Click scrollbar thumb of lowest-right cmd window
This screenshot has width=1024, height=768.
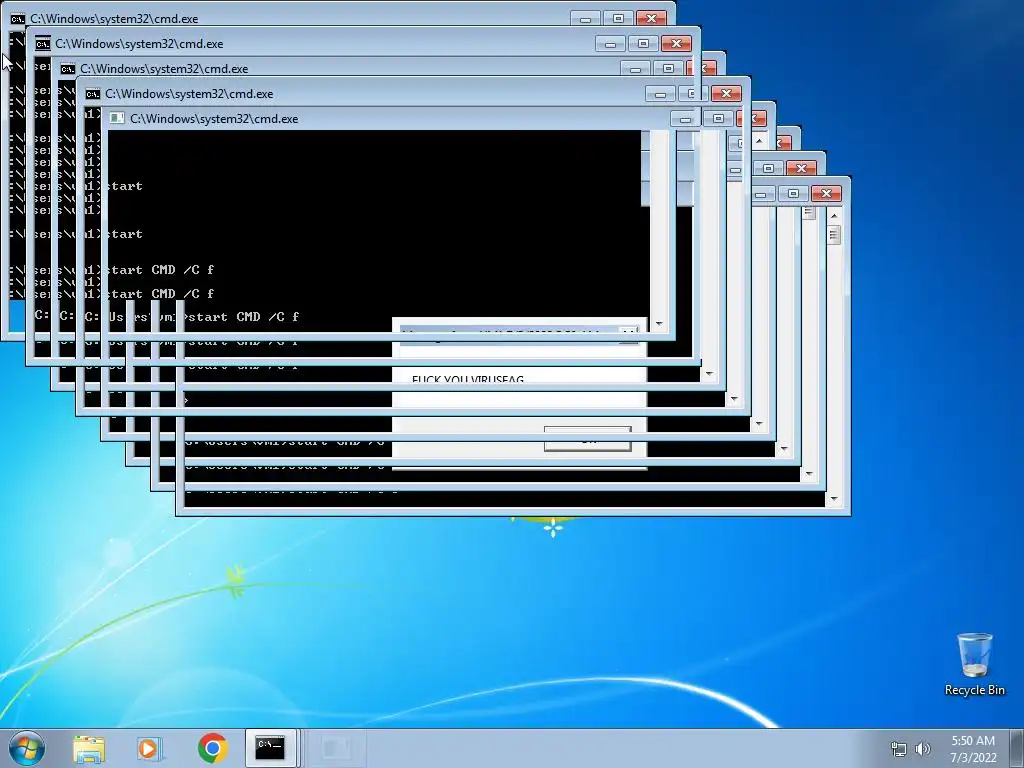tap(834, 234)
